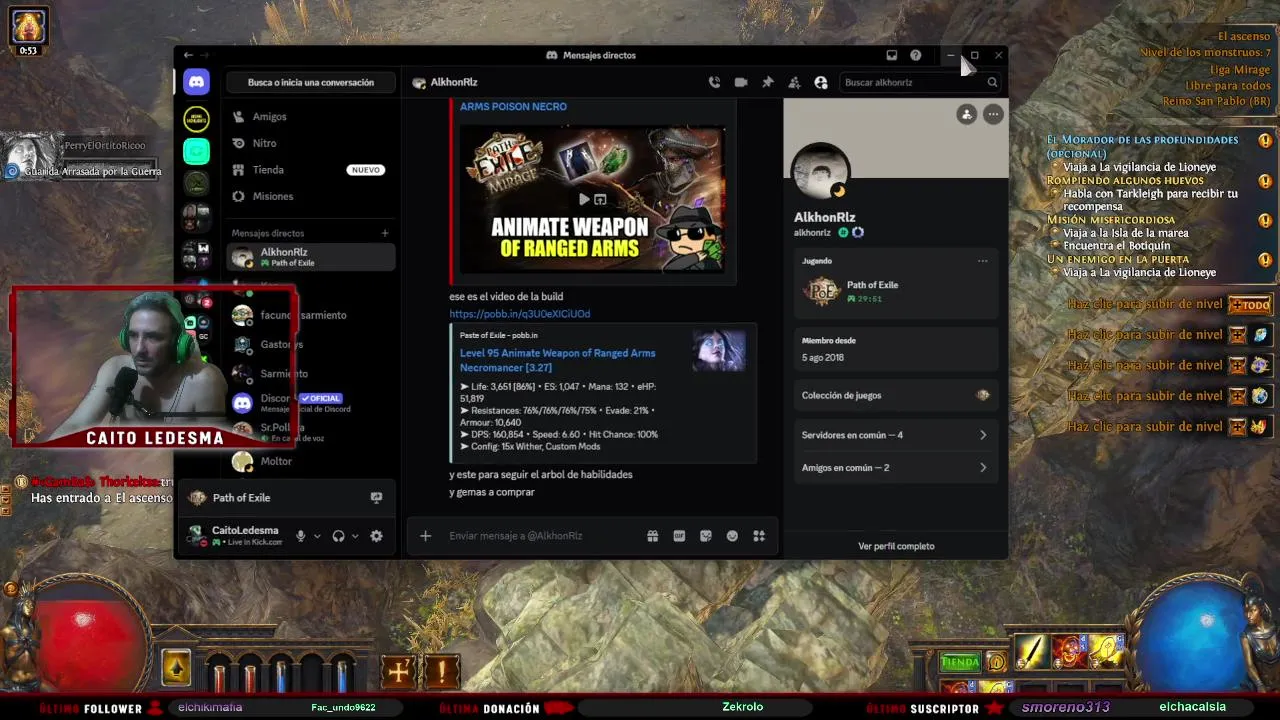
Task: Open Discord inbox tray icon
Action: coord(891,55)
